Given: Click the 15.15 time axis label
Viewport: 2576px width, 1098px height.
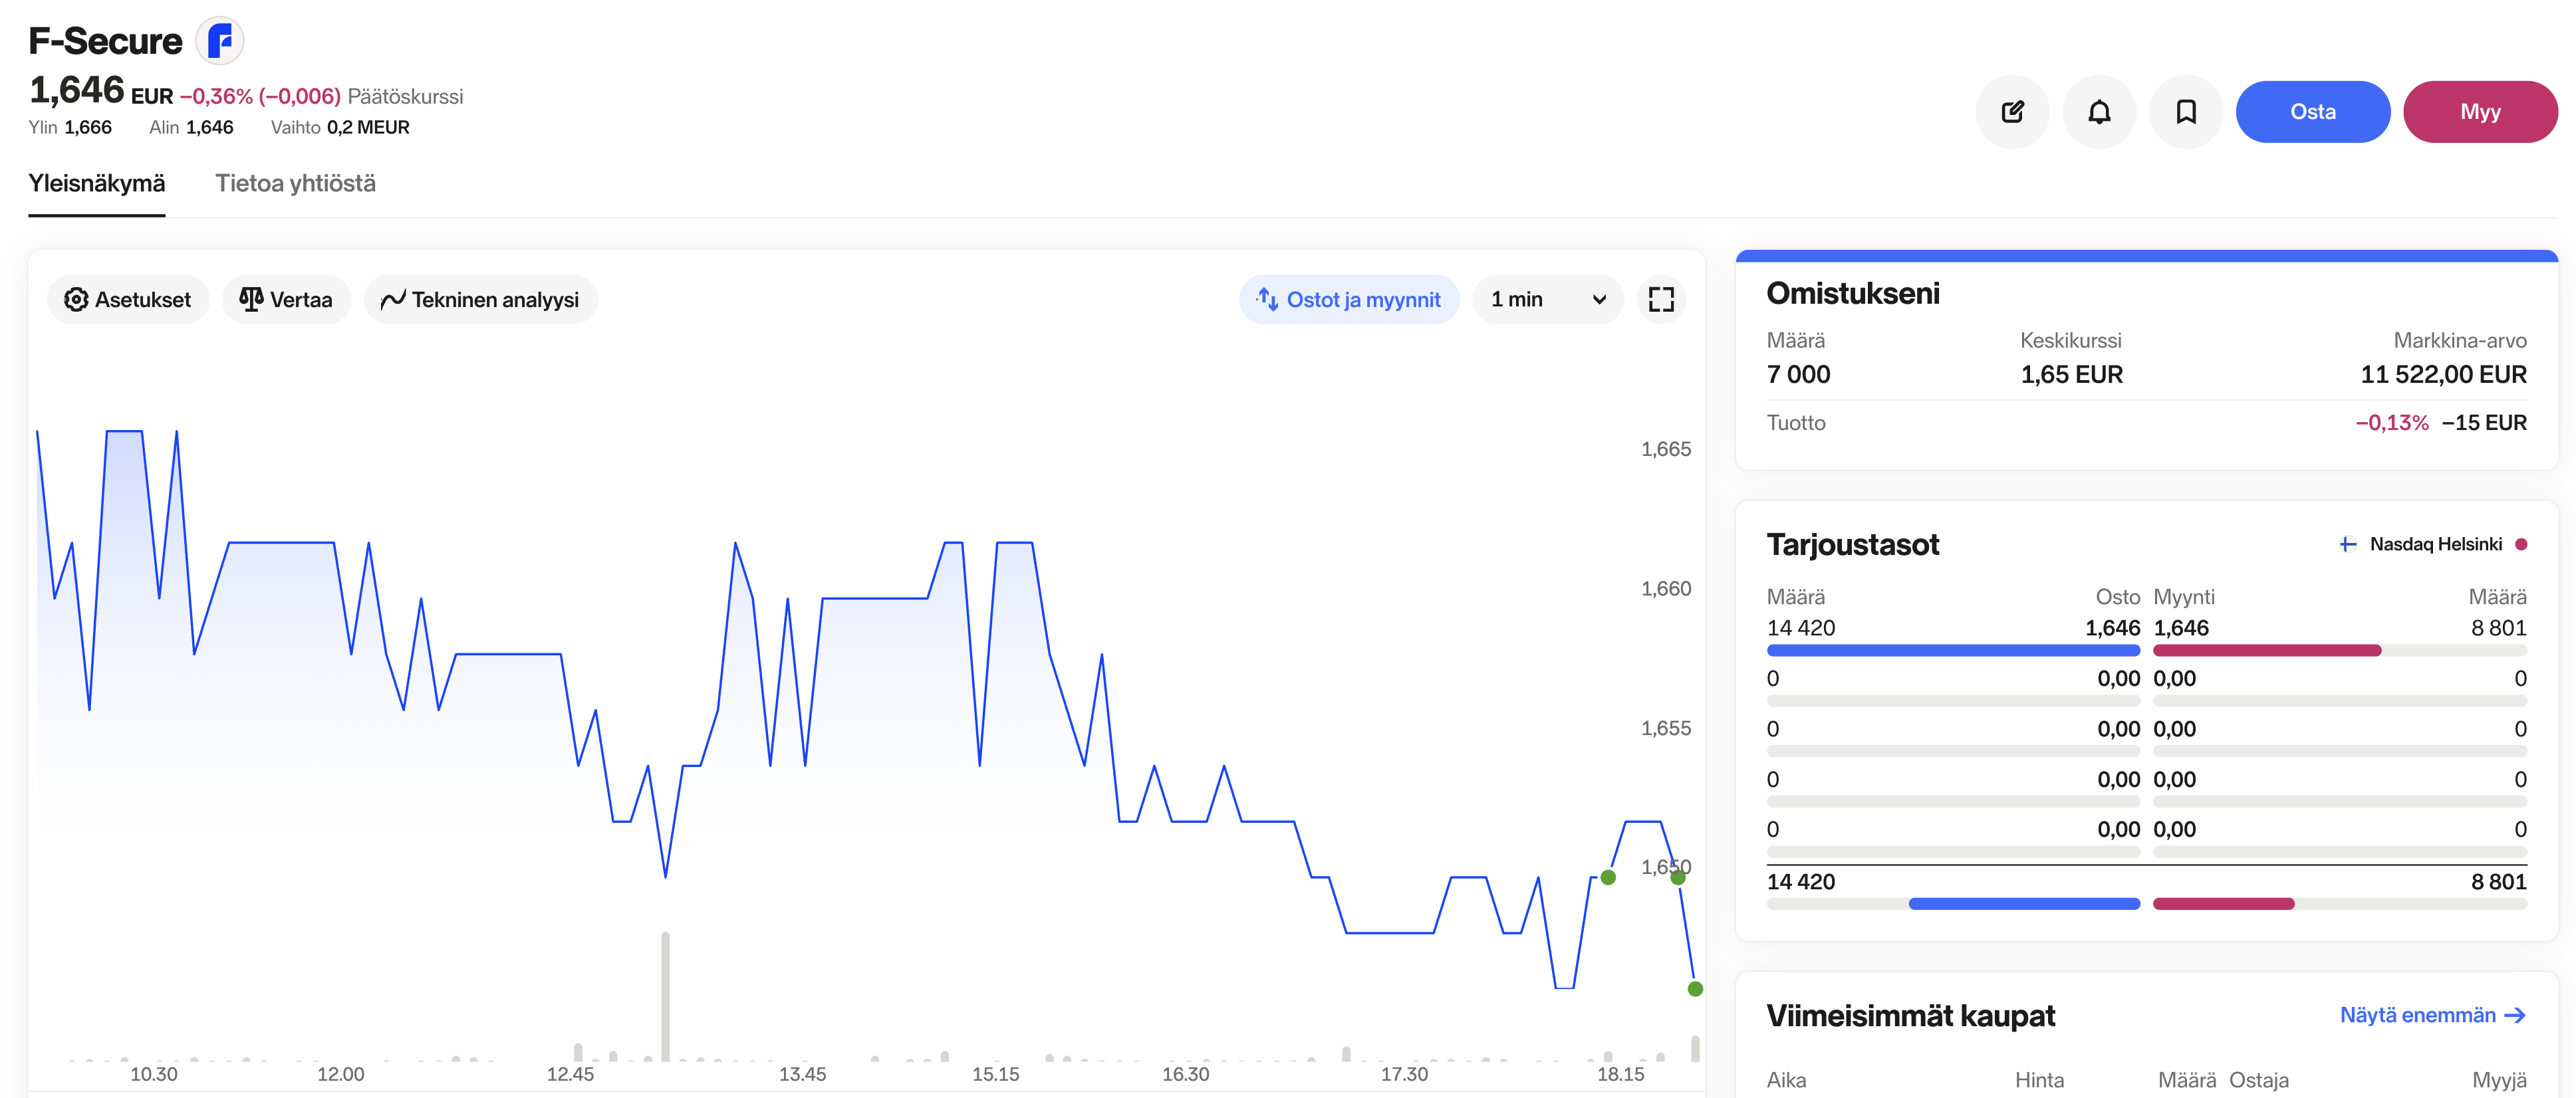Looking at the screenshot, I should click(995, 1074).
